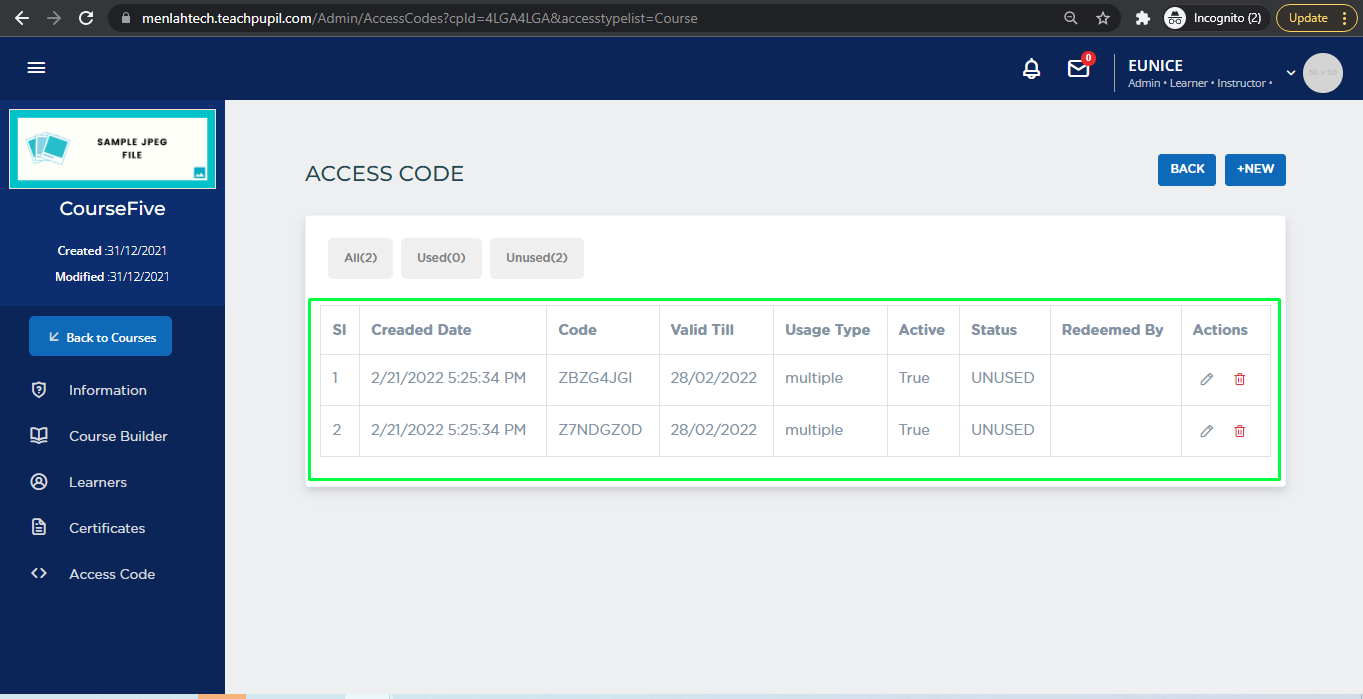Delete access code ZBZG4JGI with trash icon

tap(1240, 379)
